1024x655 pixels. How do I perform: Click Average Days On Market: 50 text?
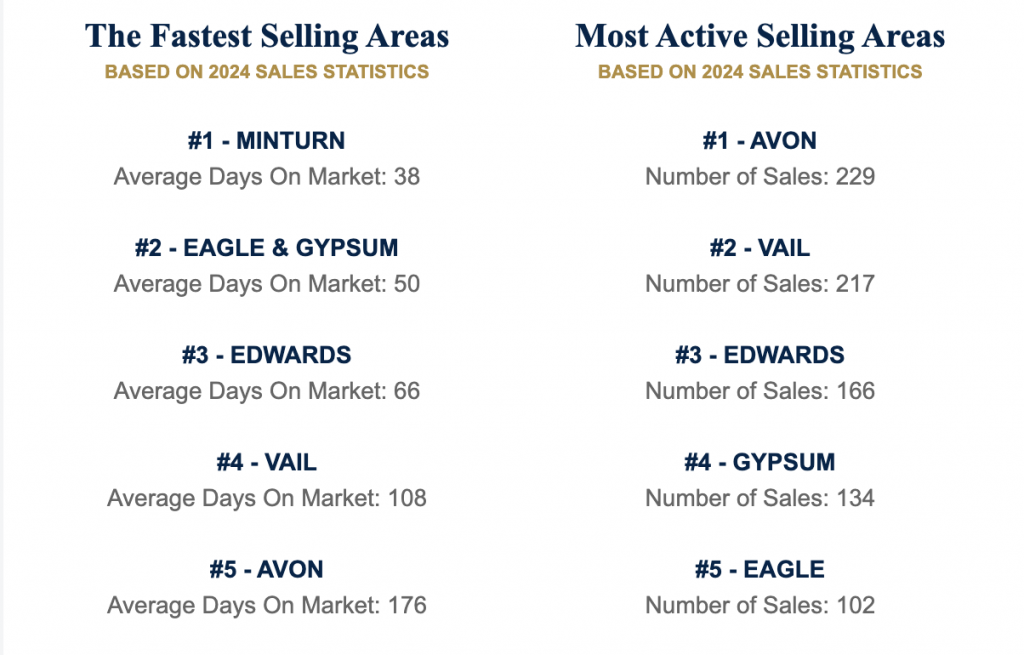[x=266, y=284]
